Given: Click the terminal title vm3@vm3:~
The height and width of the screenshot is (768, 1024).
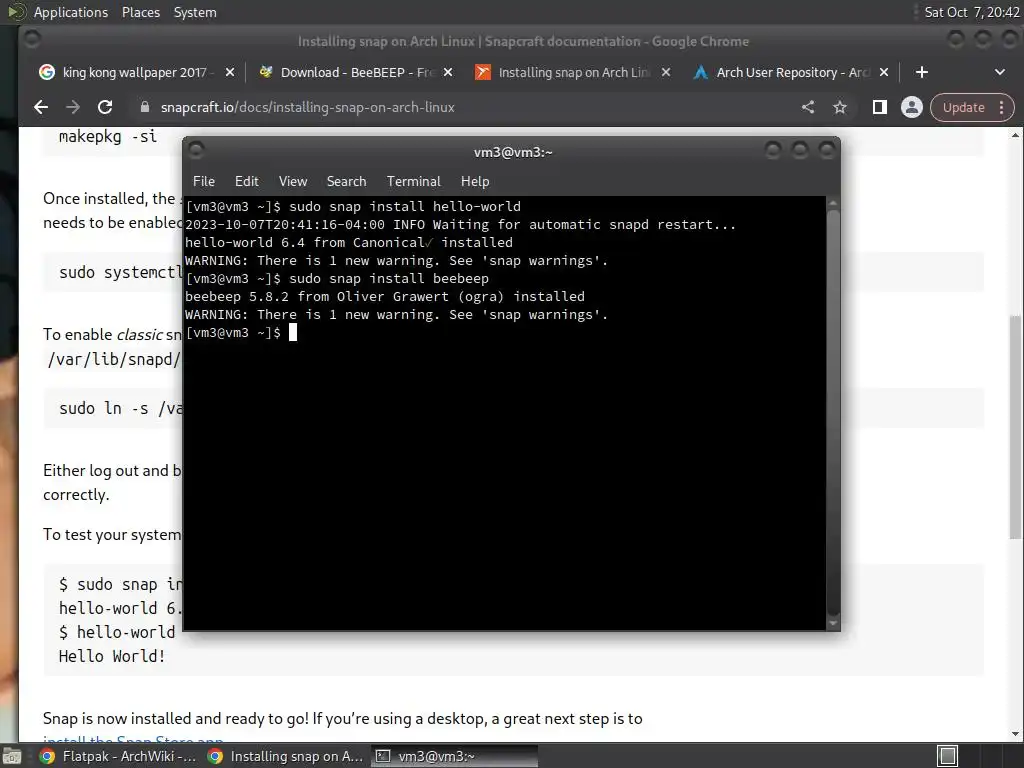Looking at the screenshot, I should point(513,152).
